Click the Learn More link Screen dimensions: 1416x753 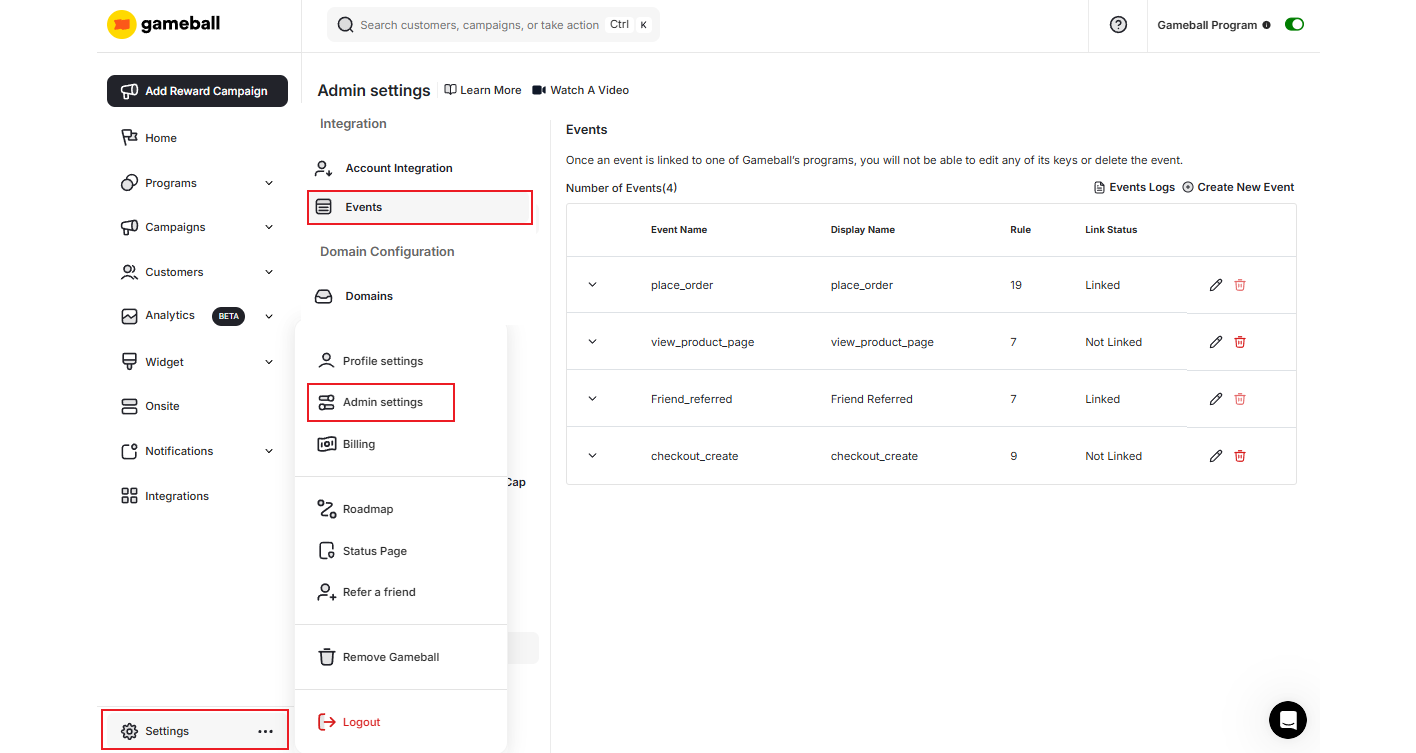pyautogui.click(x=482, y=89)
